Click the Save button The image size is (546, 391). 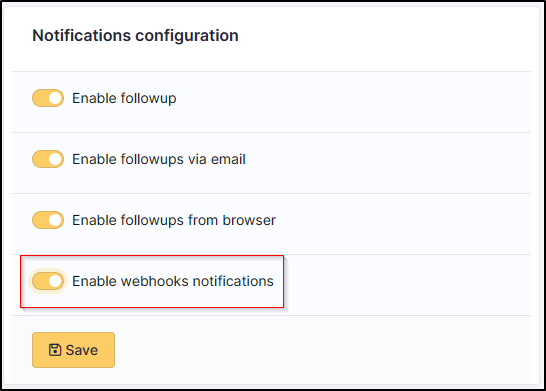tap(73, 350)
